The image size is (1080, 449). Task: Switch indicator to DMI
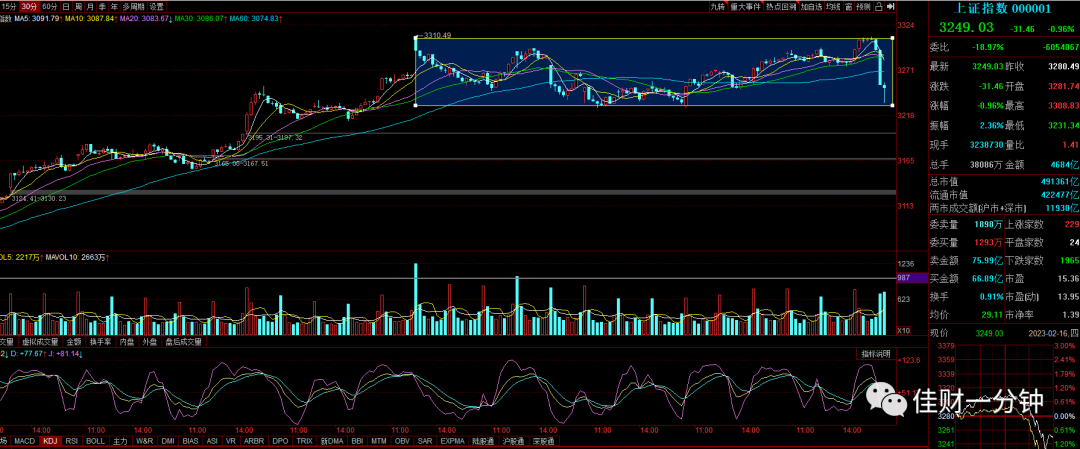(x=167, y=441)
